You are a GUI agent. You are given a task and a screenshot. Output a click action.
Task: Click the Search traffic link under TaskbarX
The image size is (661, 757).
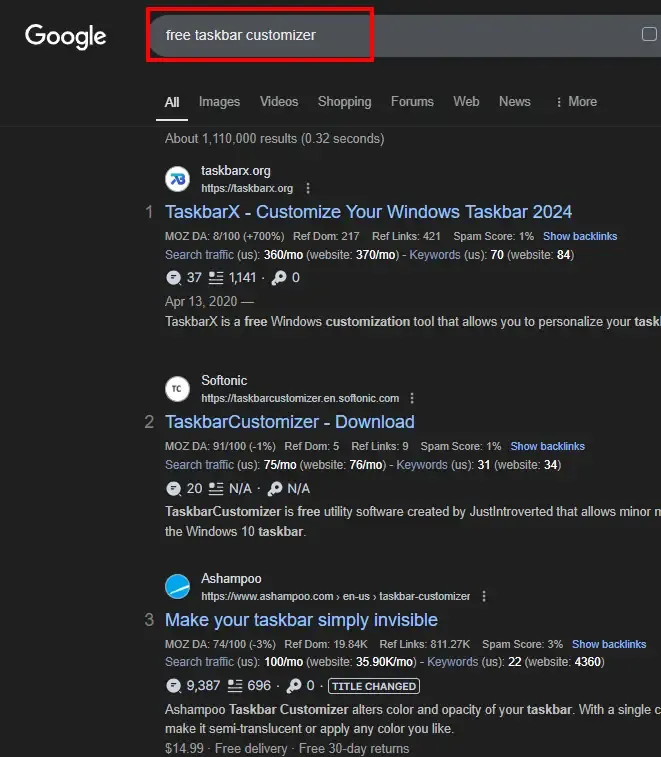click(x=199, y=254)
